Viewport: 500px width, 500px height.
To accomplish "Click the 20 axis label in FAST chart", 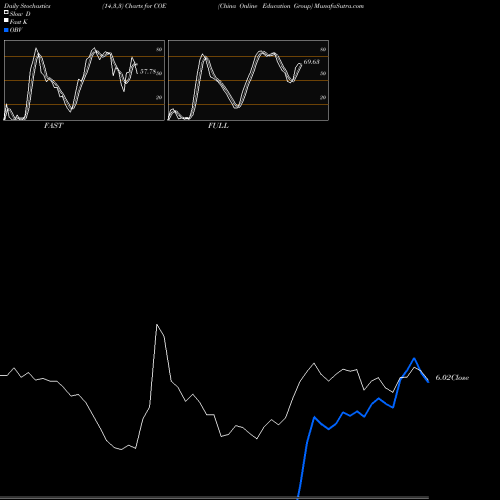I will point(159,97).
